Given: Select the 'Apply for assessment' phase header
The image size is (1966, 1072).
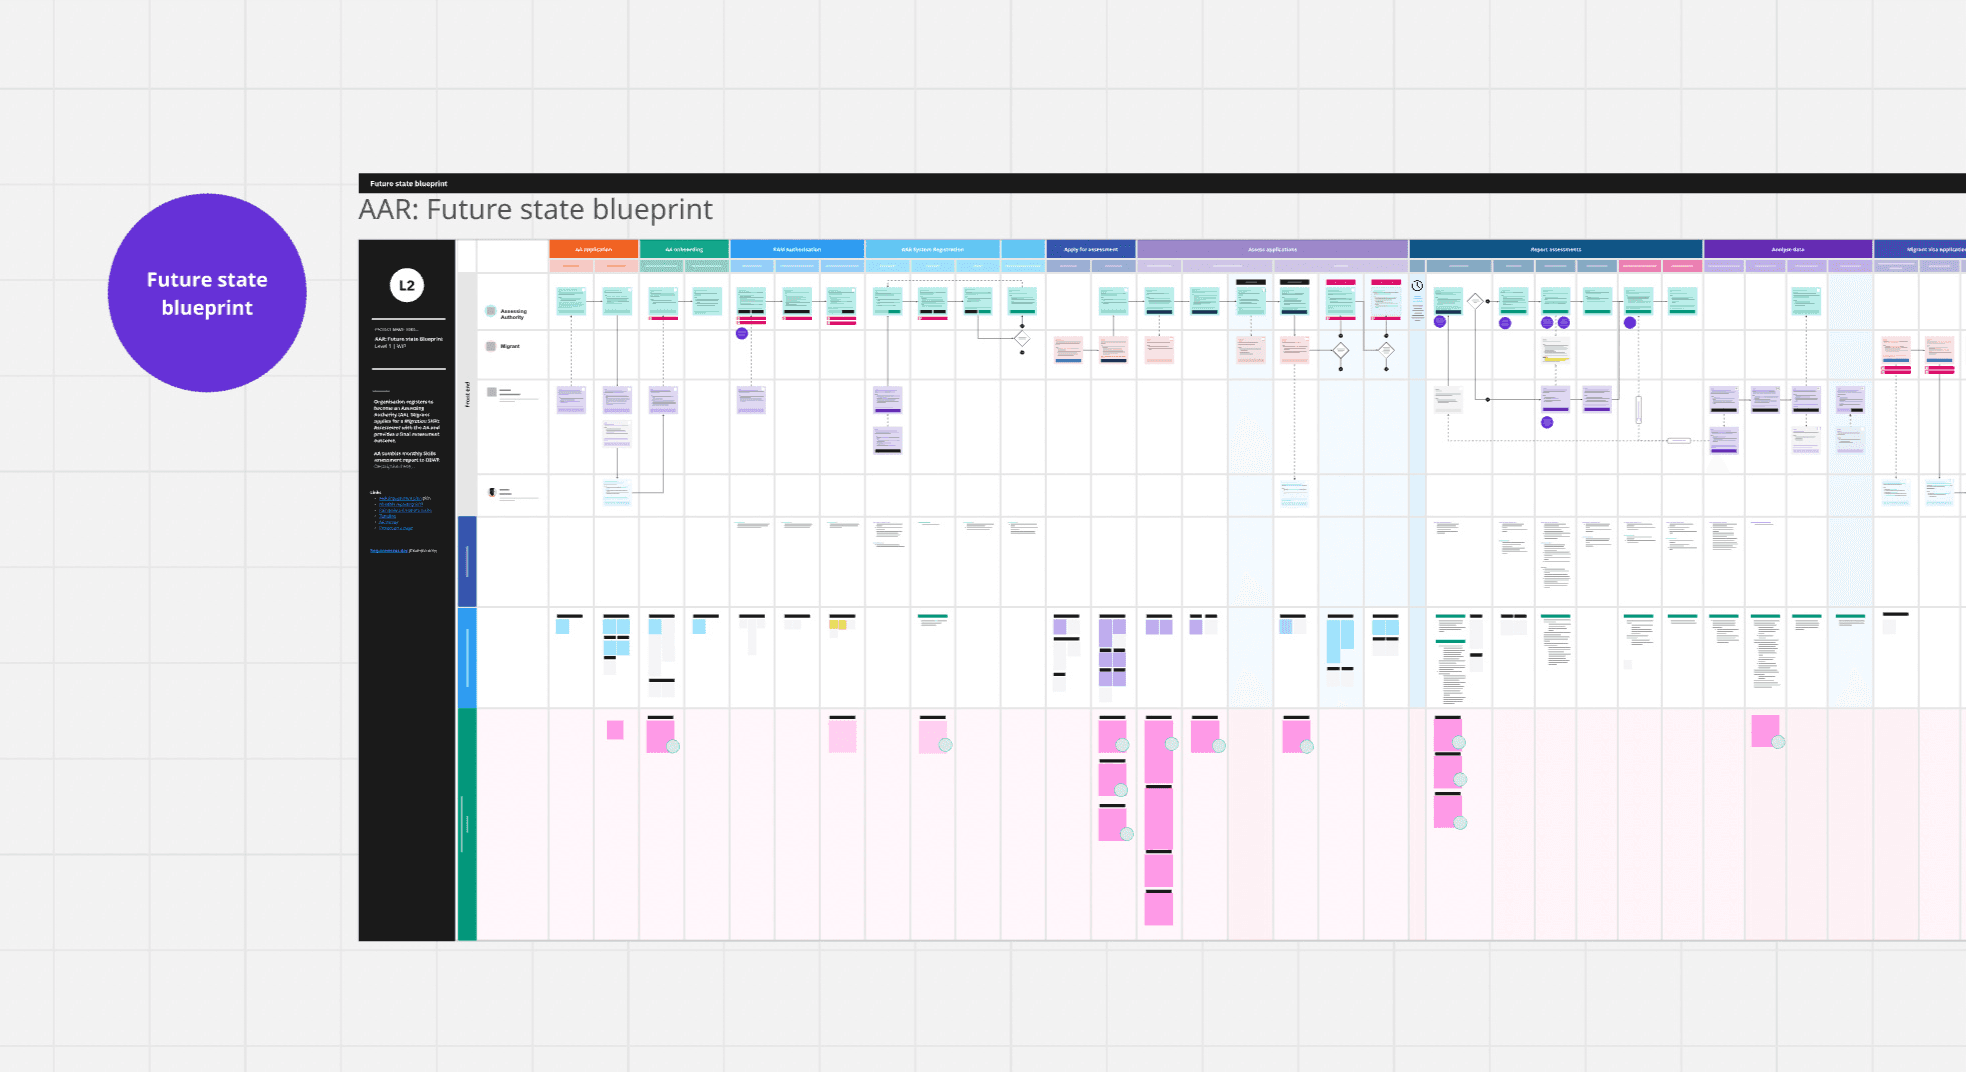Looking at the screenshot, I should (x=1091, y=249).
